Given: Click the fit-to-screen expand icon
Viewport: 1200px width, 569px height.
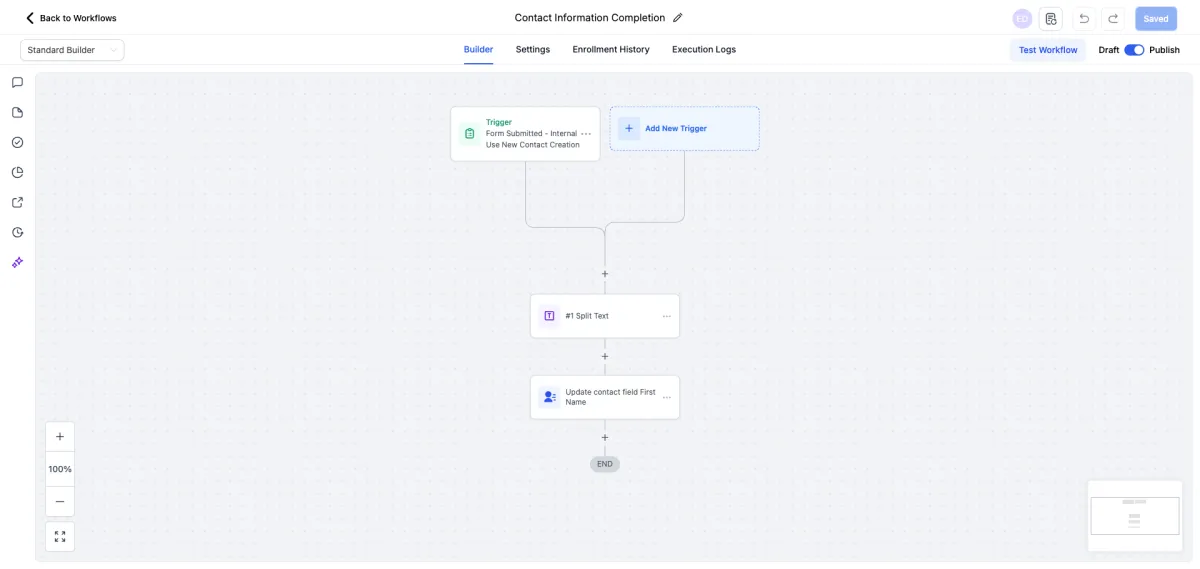Looking at the screenshot, I should [x=60, y=537].
